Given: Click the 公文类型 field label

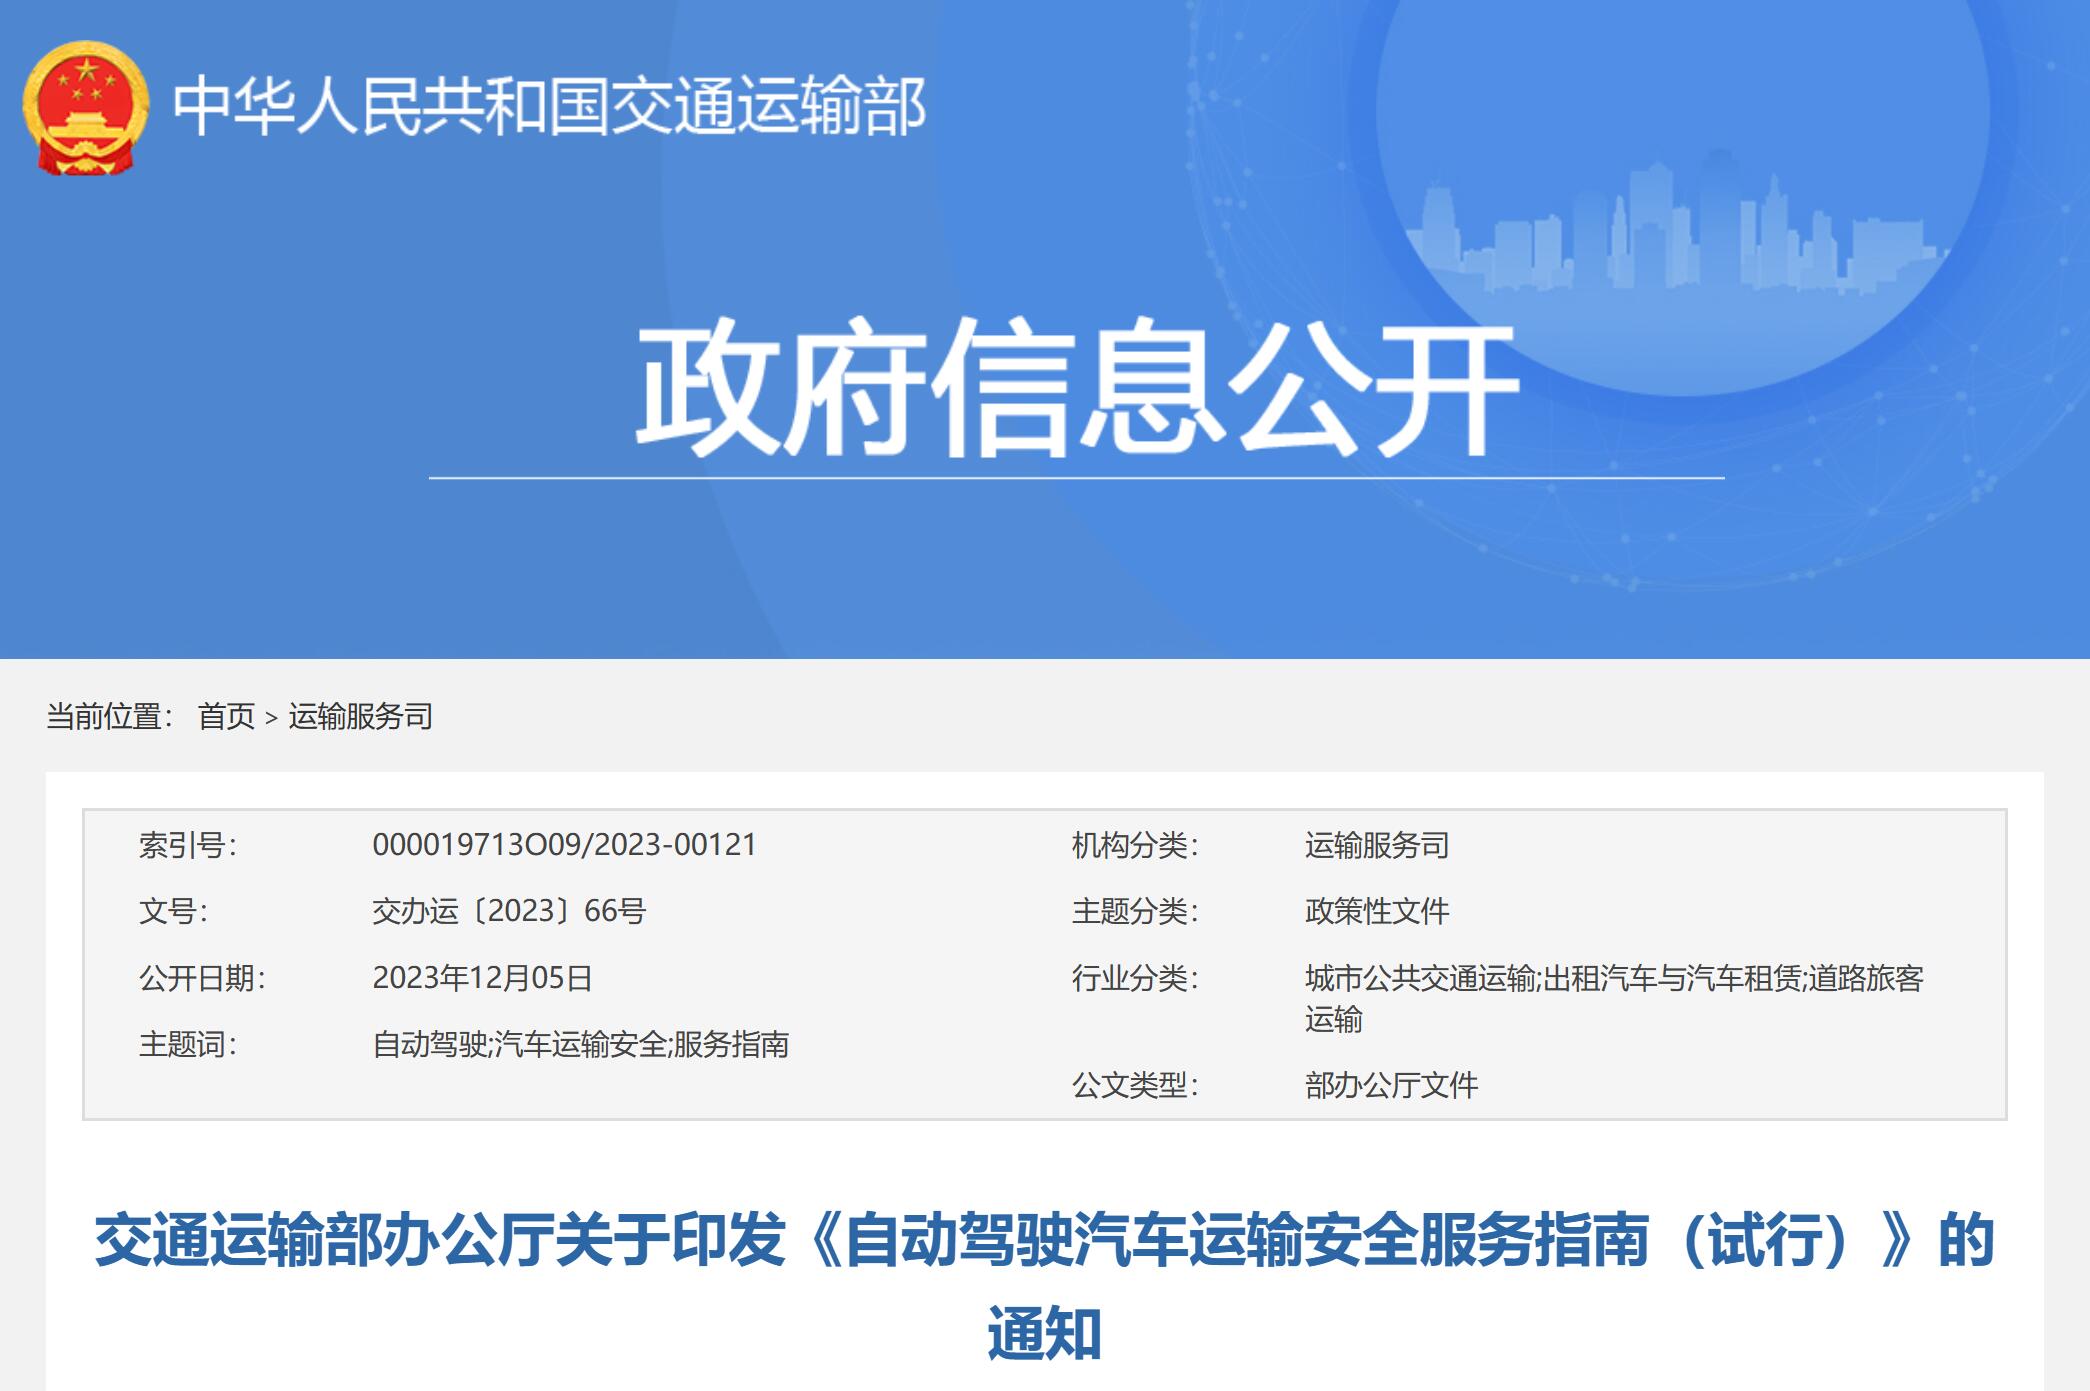Looking at the screenshot, I should pyautogui.click(x=1135, y=1085).
